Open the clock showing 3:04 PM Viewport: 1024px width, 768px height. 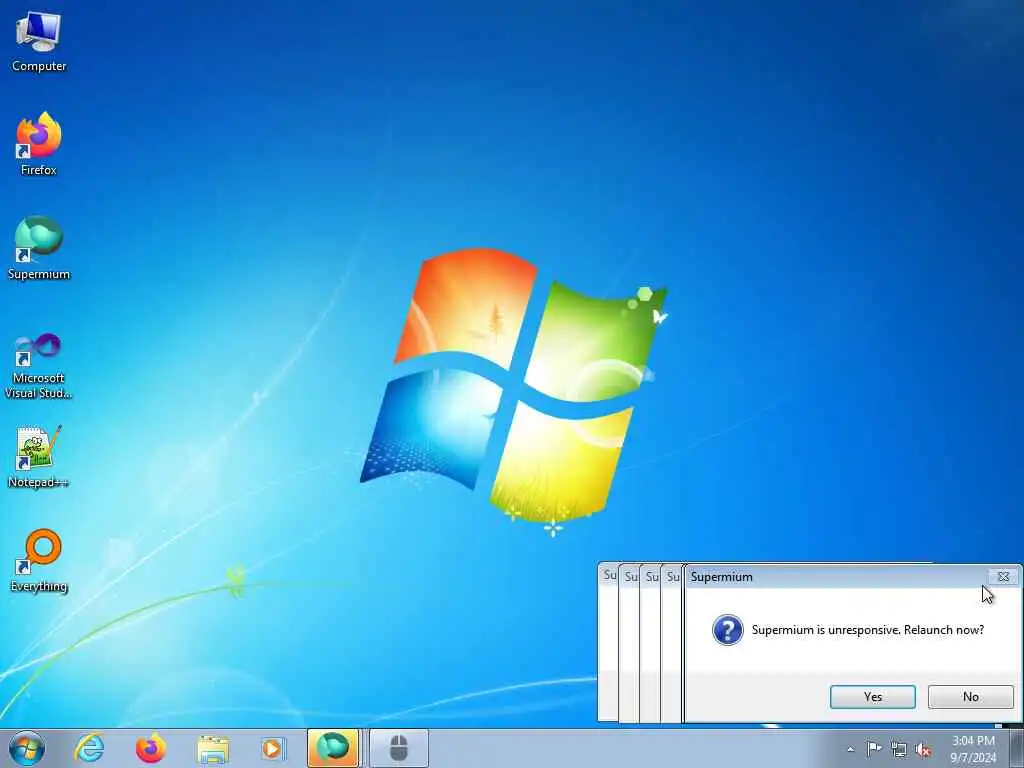[973, 749]
